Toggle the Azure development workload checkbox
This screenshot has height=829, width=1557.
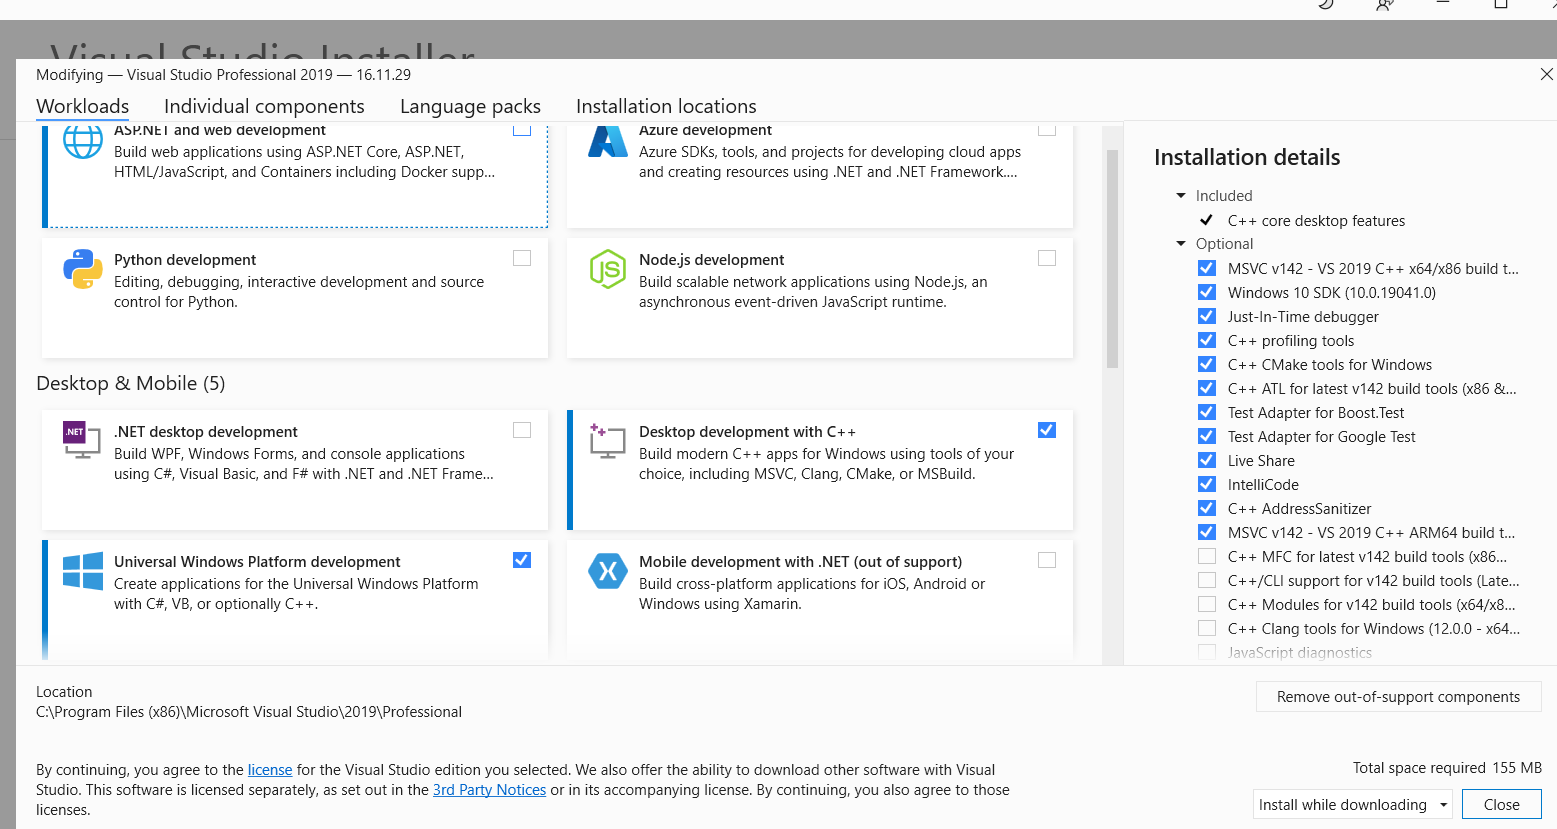click(x=1047, y=129)
